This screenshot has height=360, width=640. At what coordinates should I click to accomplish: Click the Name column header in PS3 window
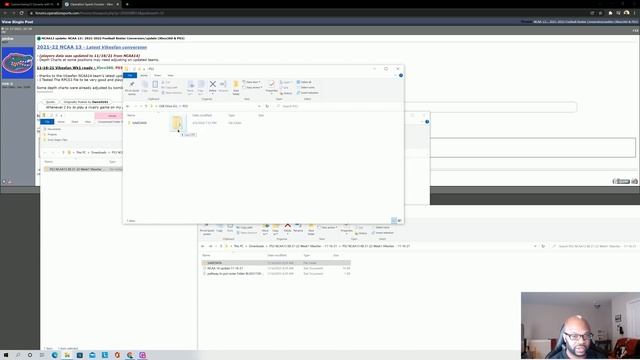(x=131, y=116)
